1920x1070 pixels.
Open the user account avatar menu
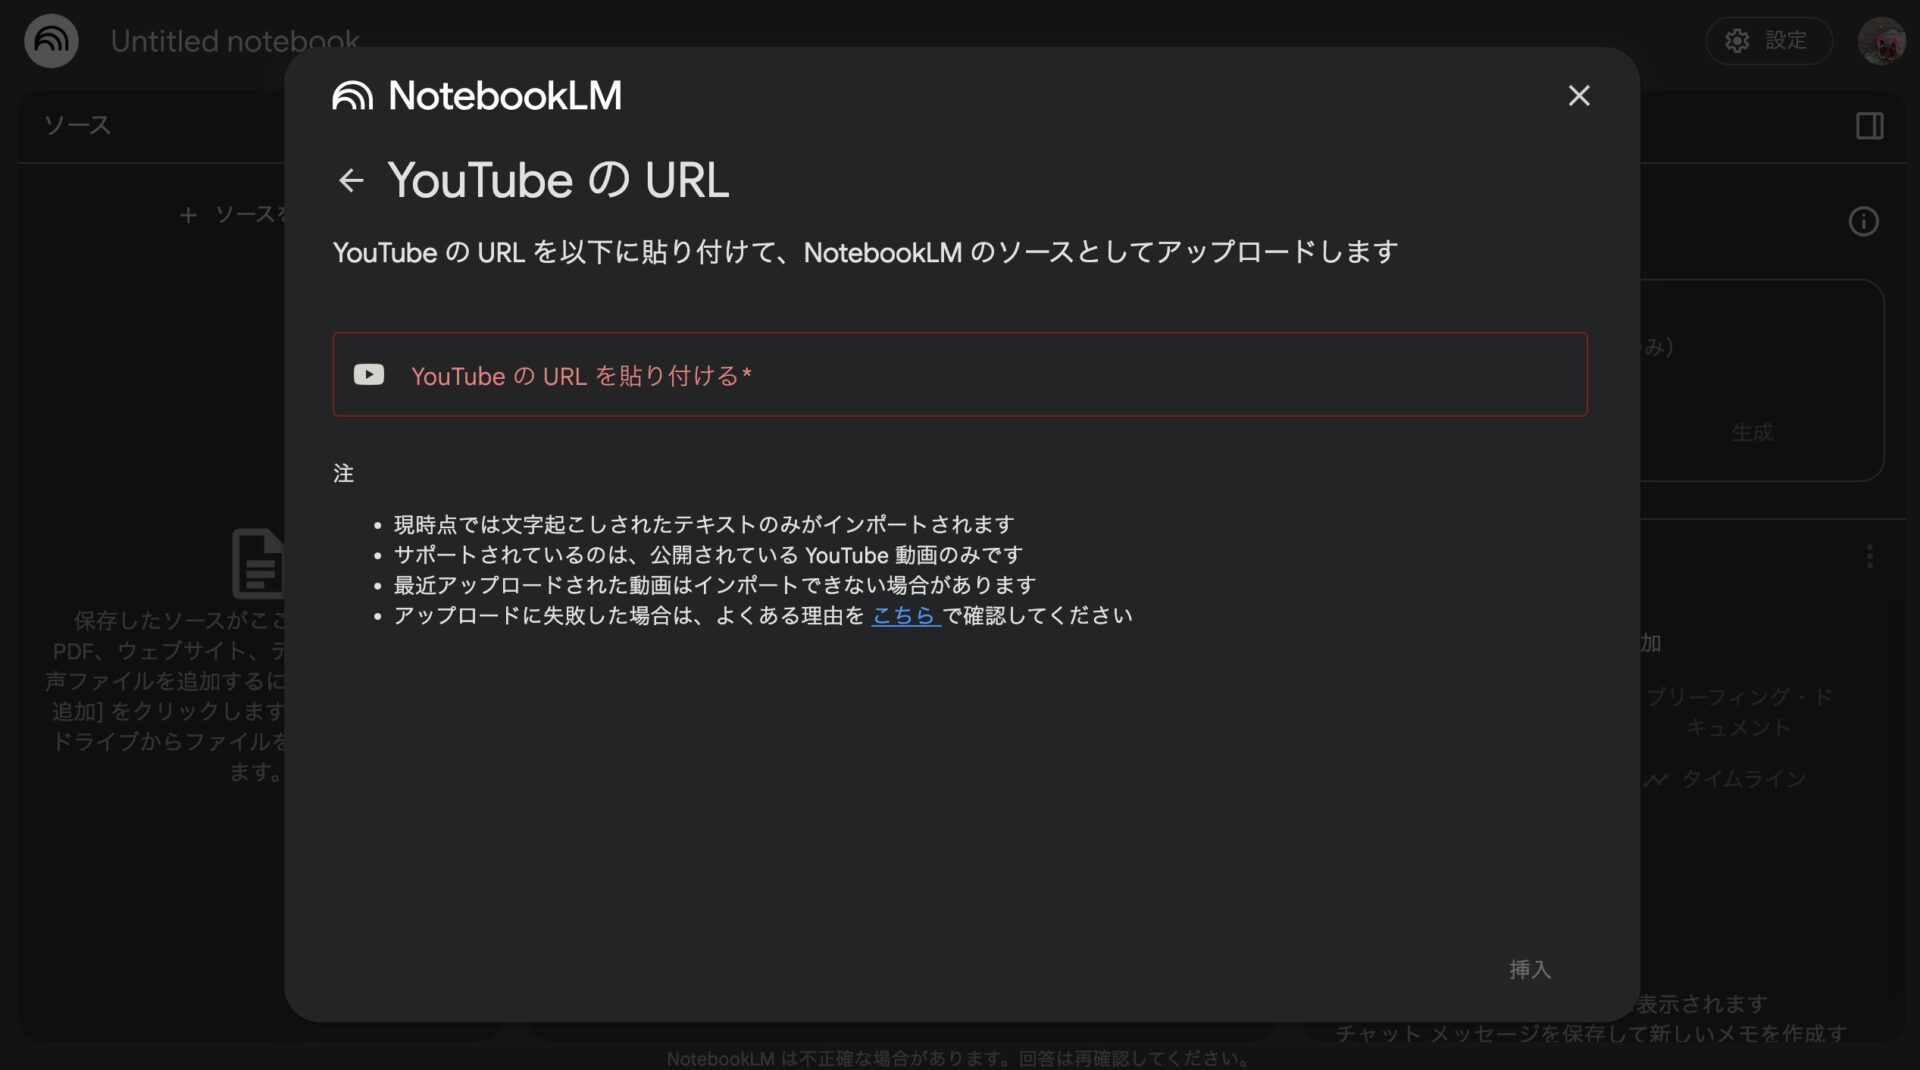pos(1881,41)
